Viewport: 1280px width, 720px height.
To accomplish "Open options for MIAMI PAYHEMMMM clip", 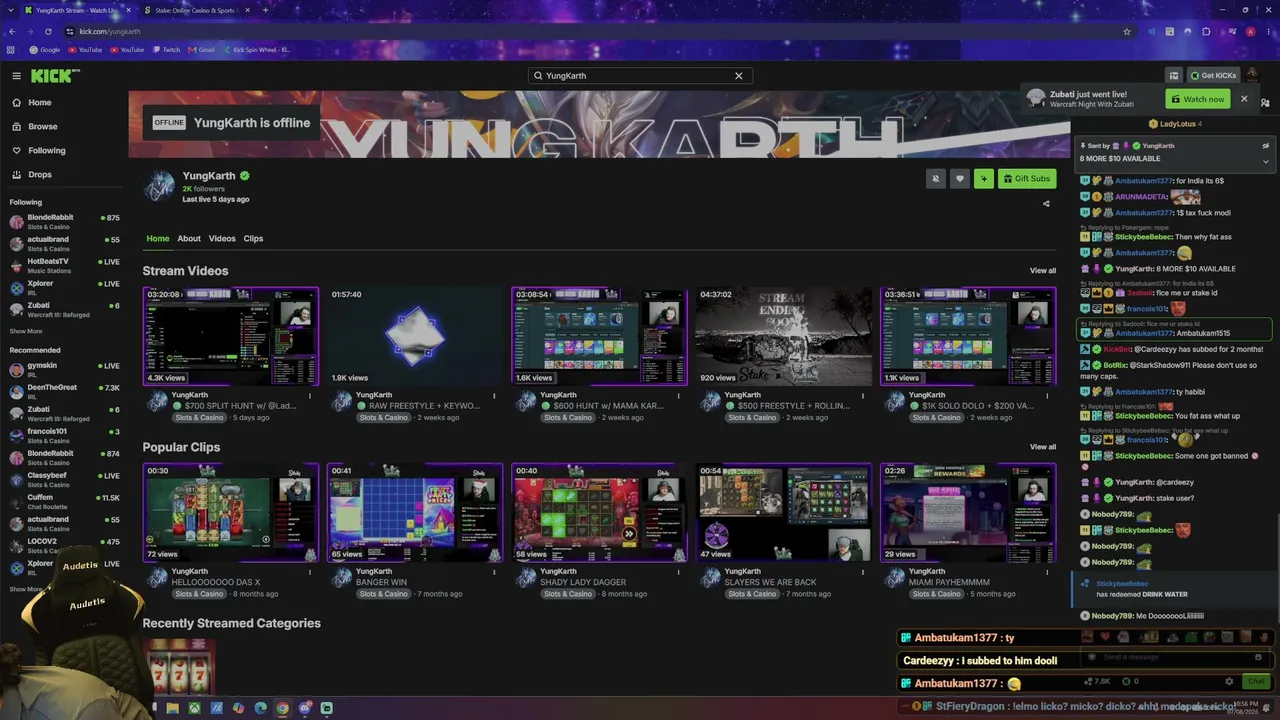I will click(1047, 572).
